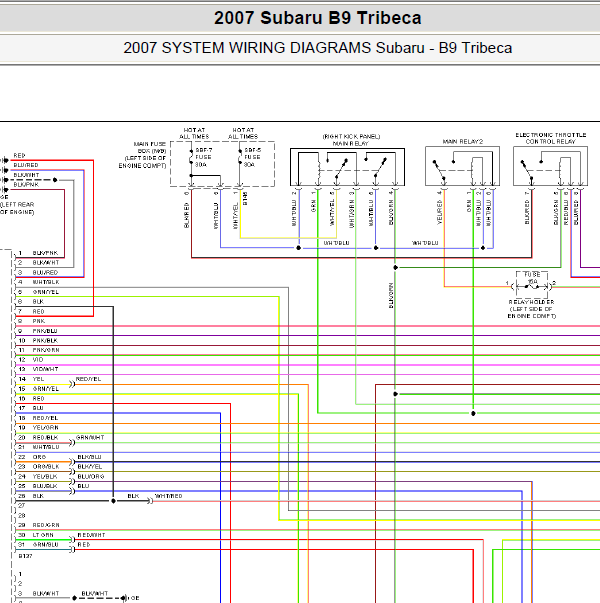The height and width of the screenshot is (603, 600).
Task: Click the heading '2007 Subaru B9 Tribeca'
Action: click(x=318, y=18)
